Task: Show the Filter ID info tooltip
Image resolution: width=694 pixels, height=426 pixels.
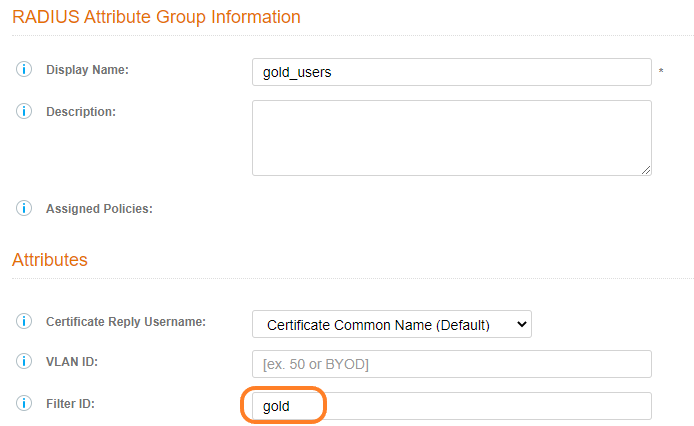Action: [x=24, y=405]
